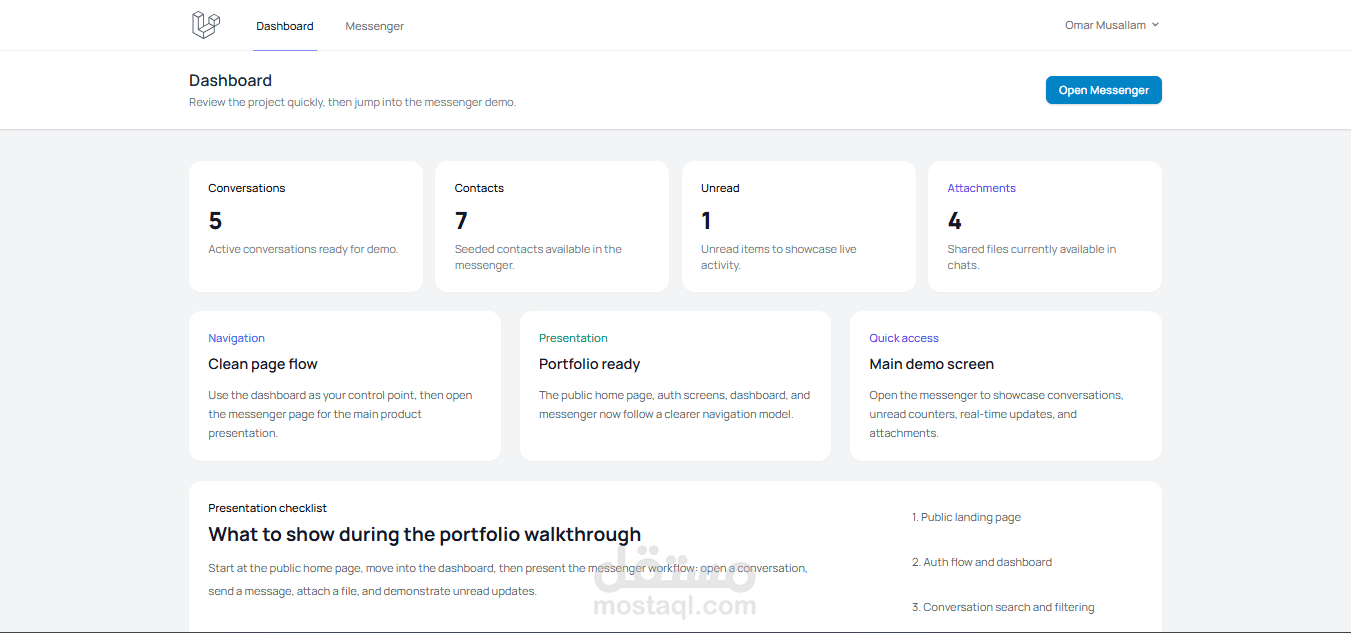Click the Open Messenger button
1351x633 pixels.
click(1103, 90)
